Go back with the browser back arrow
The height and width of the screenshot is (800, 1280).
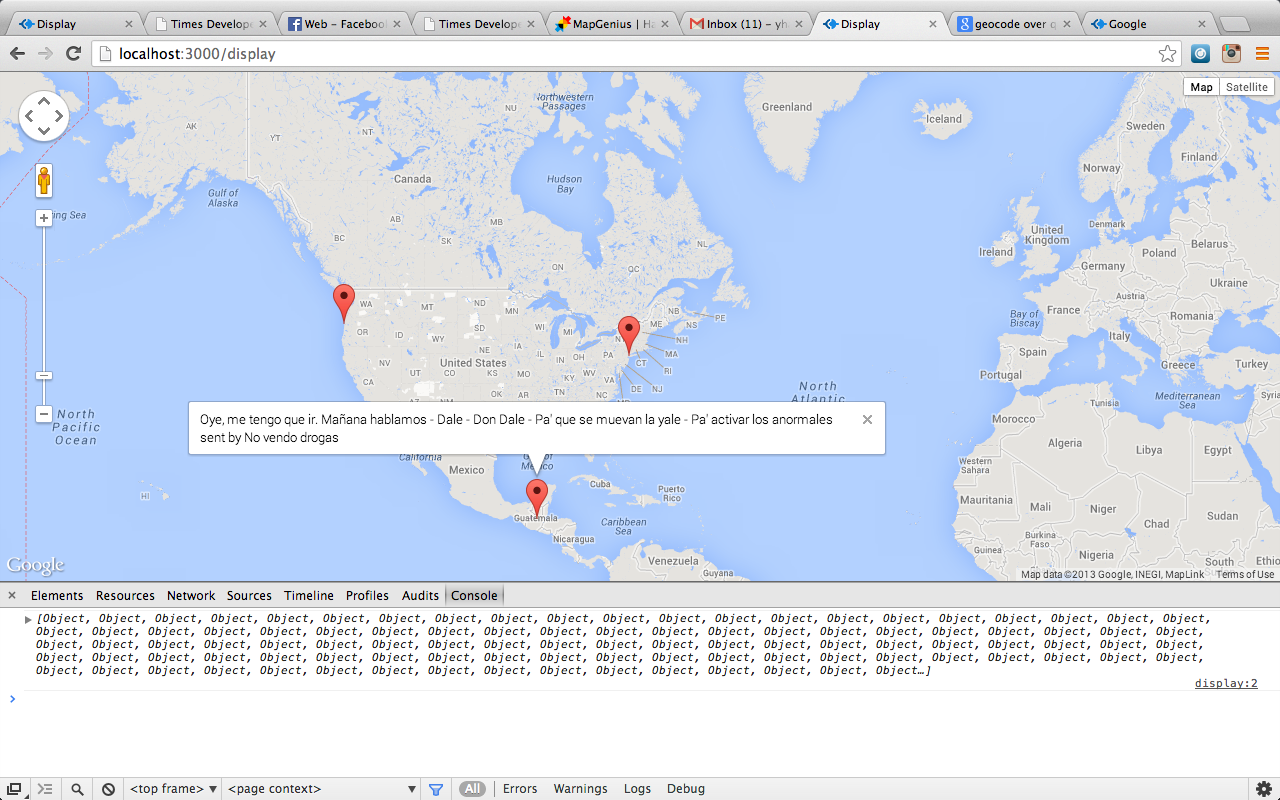click(17, 54)
